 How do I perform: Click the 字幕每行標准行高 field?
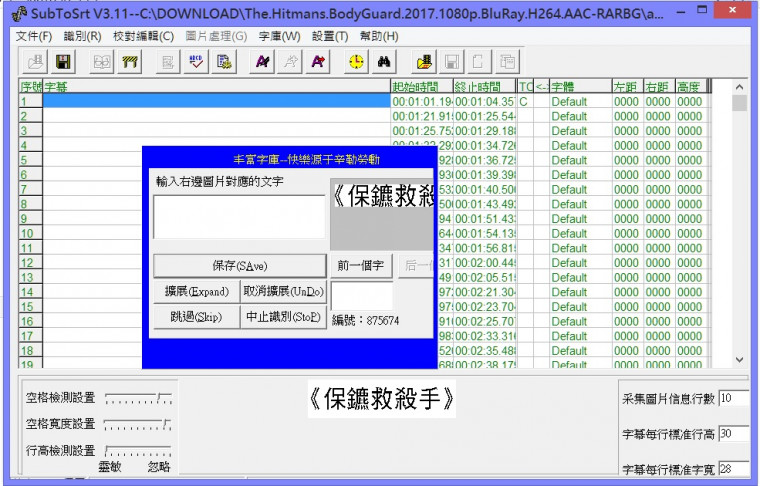[733, 434]
